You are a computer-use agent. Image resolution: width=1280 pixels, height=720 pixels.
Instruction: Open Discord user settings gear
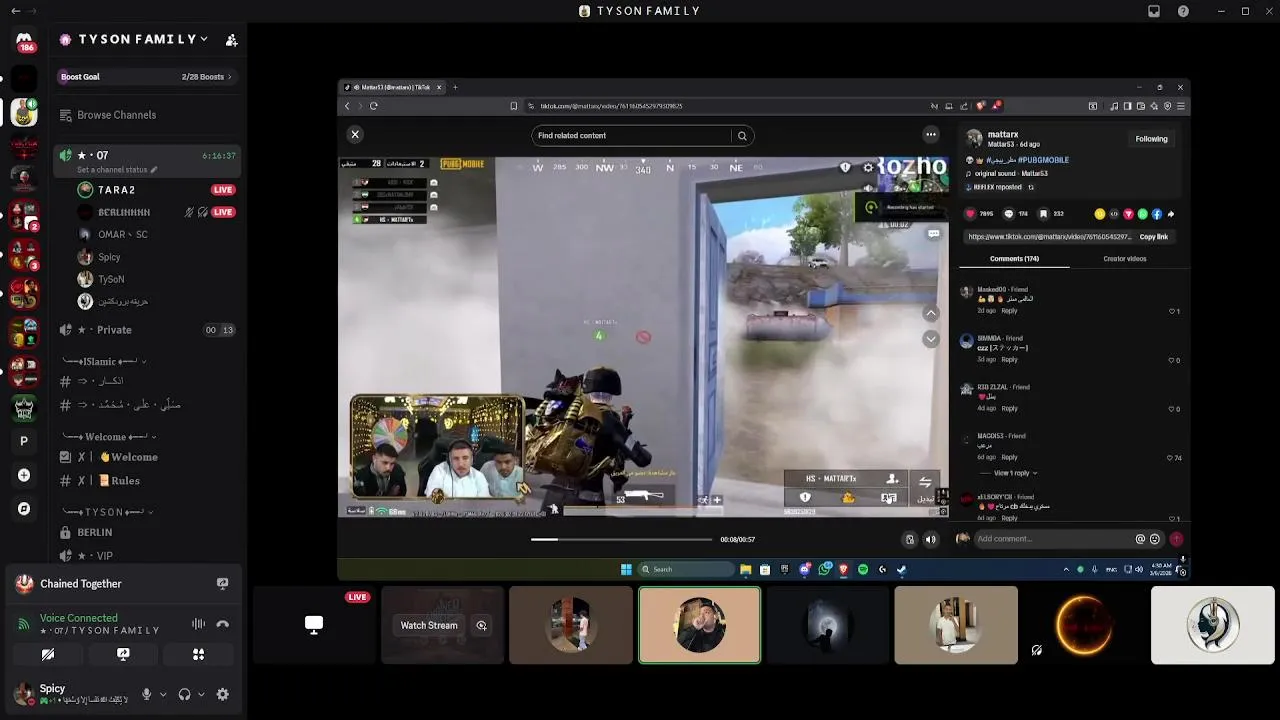click(x=223, y=694)
